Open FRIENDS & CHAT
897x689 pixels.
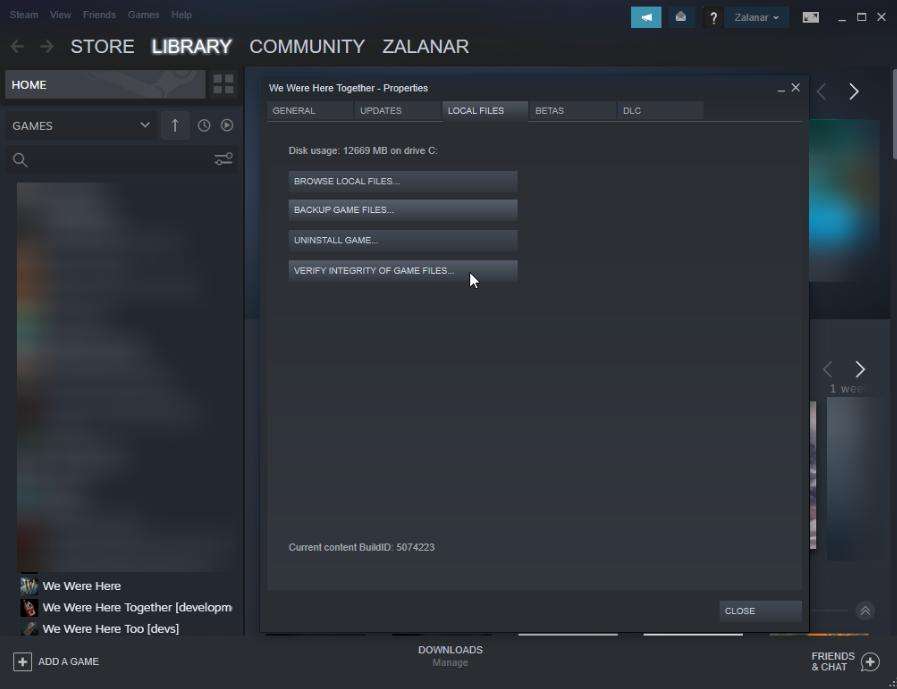(833, 662)
